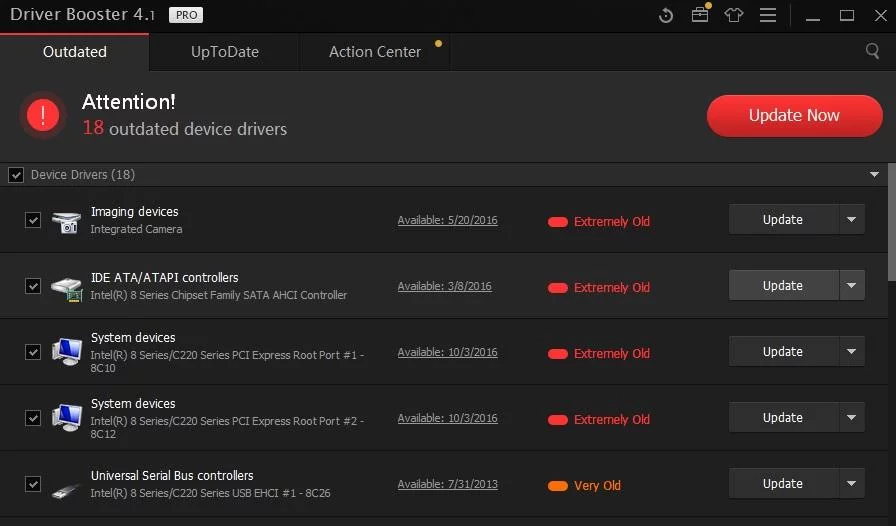Open dropdown arrow beside IDE ATA/ATAPI Update
The height and width of the screenshot is (526, 896).
(x=852, y=286)
